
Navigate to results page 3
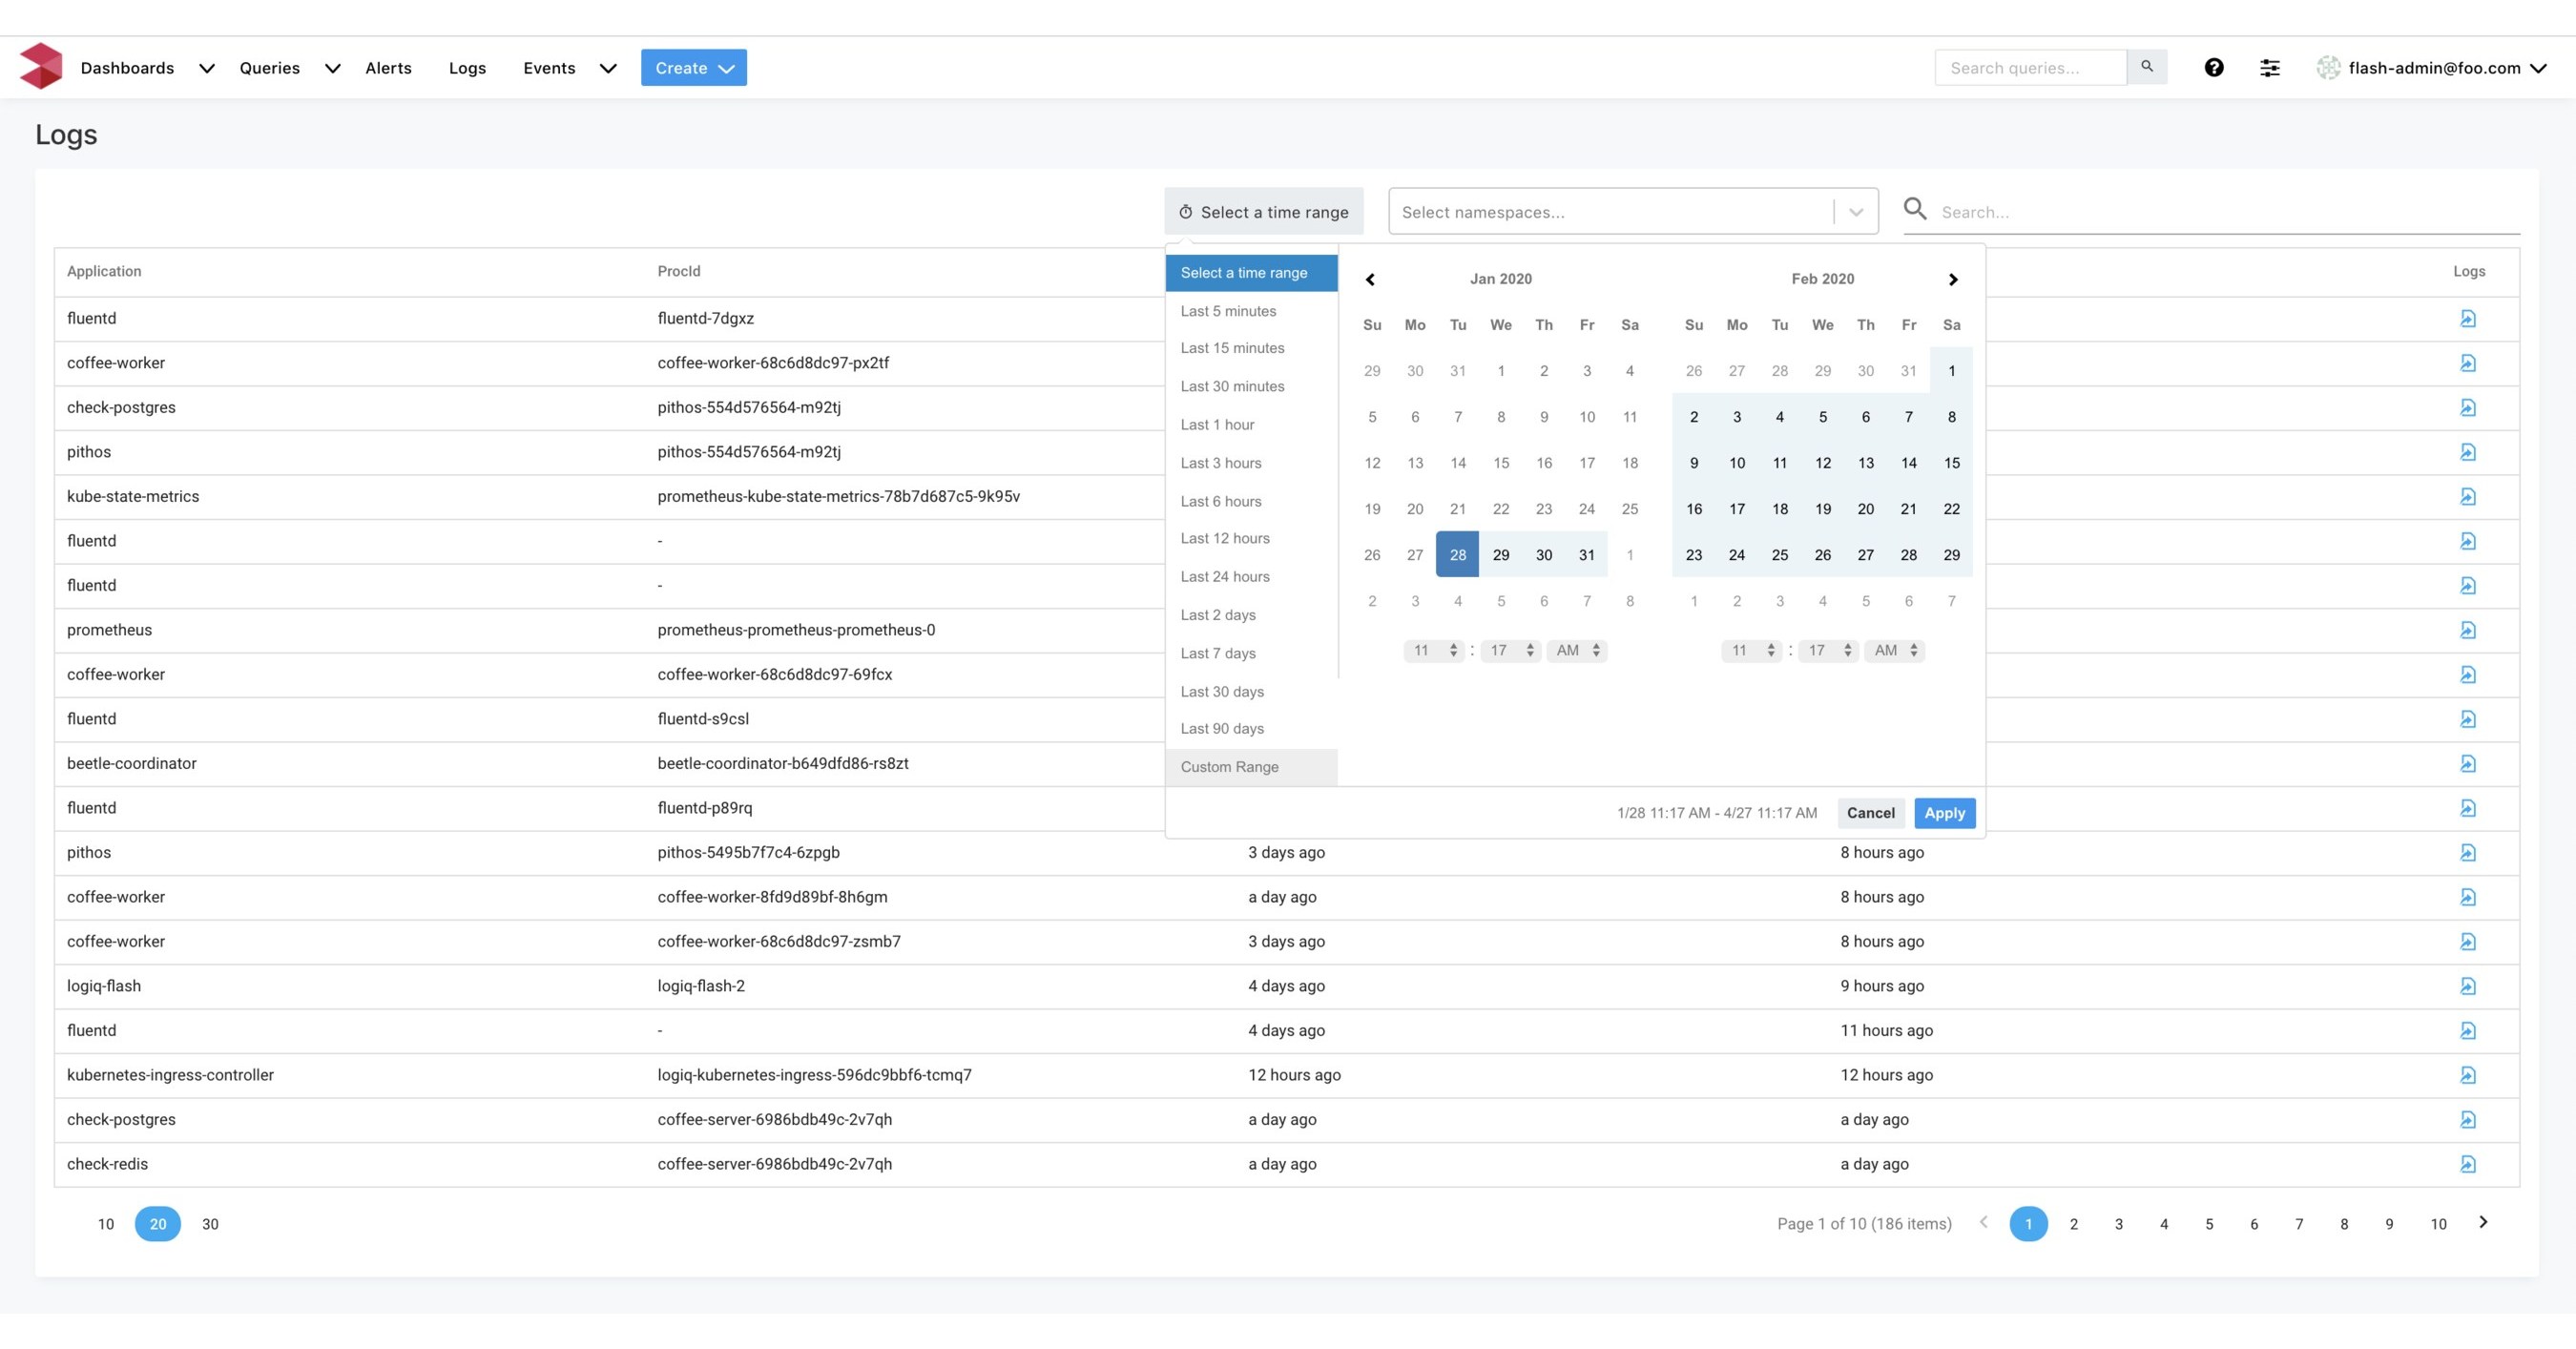click(x=2118, y=1223)
